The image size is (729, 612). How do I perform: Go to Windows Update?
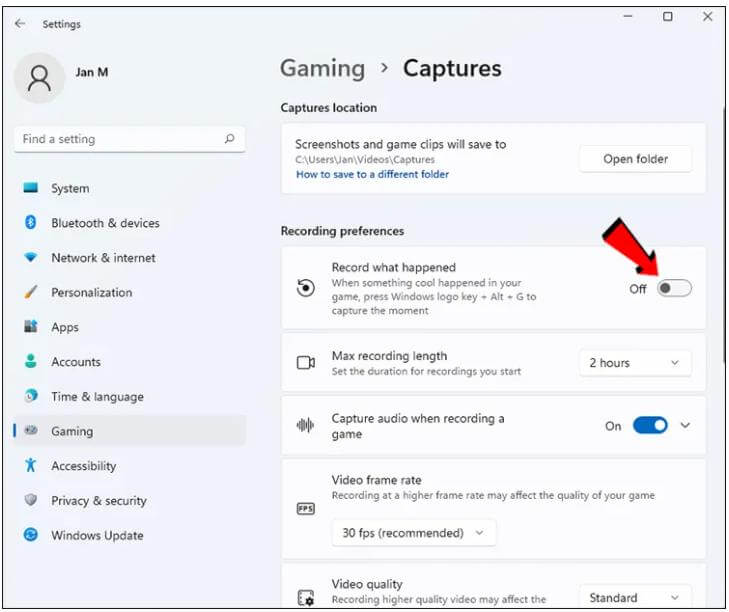click(129, 535)
